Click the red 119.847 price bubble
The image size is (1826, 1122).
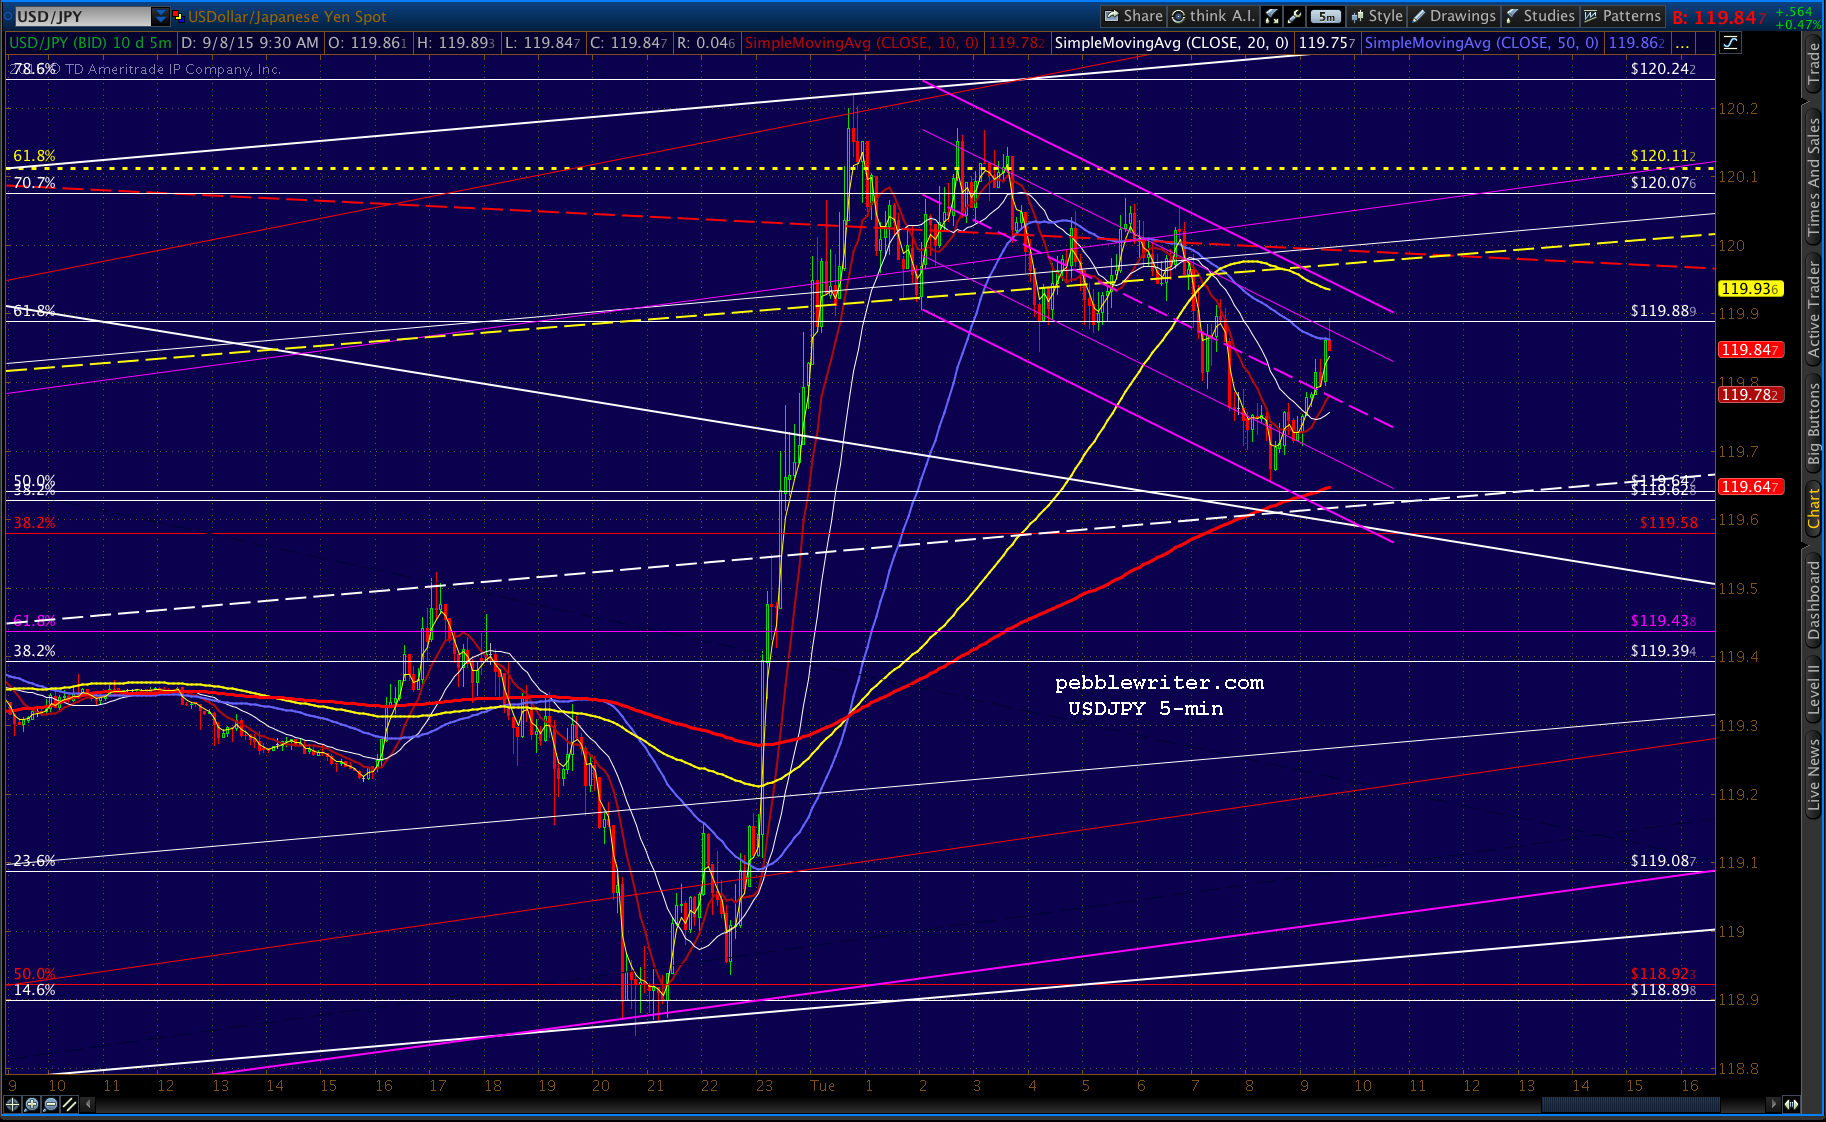tap(1749, 350)
